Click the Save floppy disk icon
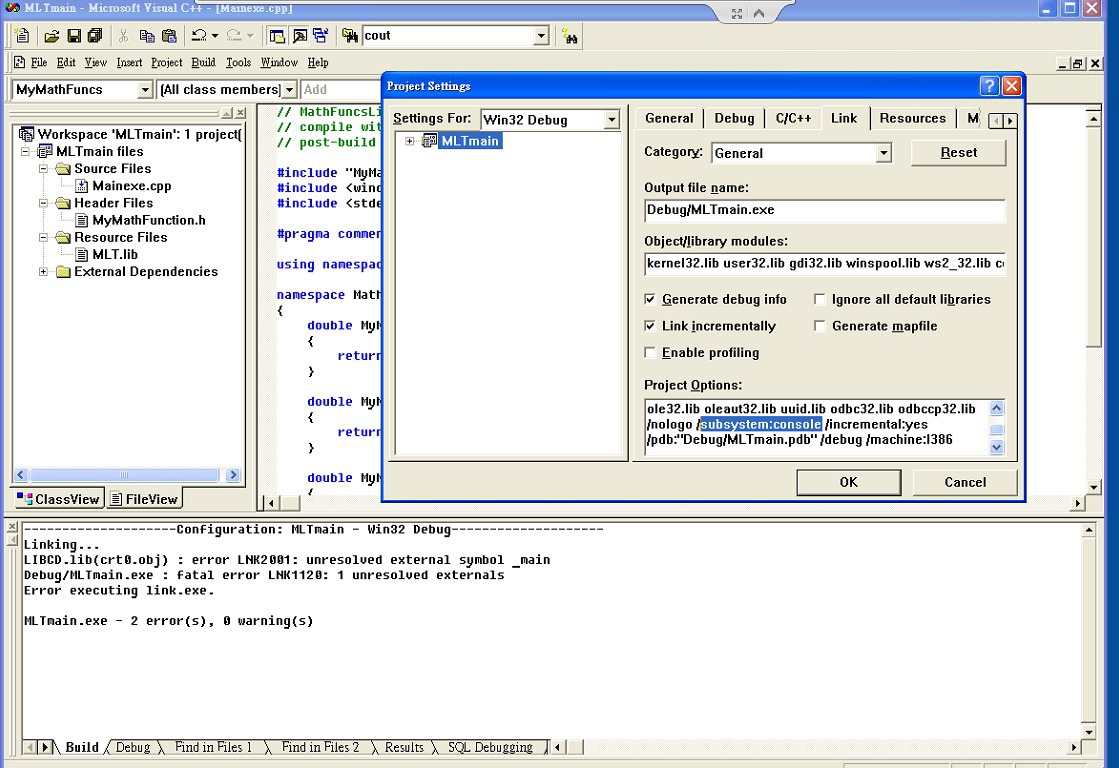Screen dimensions: 1119x768 pos(73,36)
